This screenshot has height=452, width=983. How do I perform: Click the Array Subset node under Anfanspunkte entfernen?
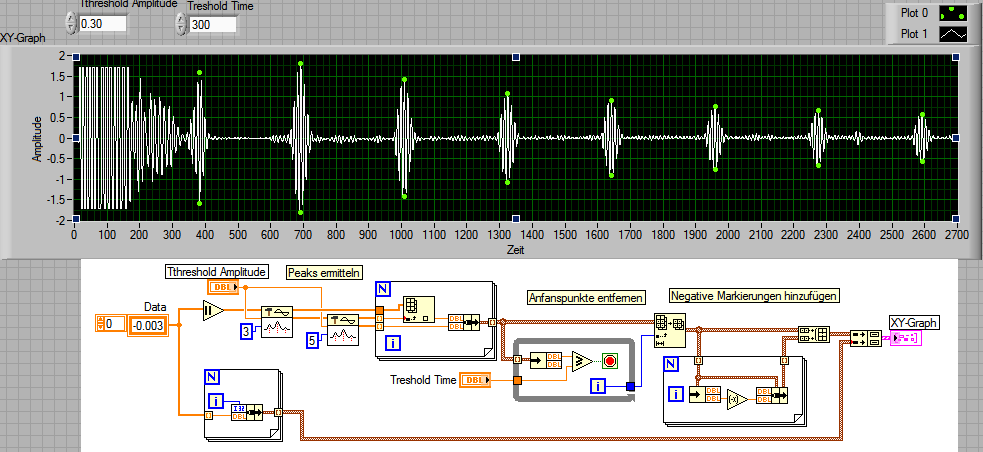[670, 330]
